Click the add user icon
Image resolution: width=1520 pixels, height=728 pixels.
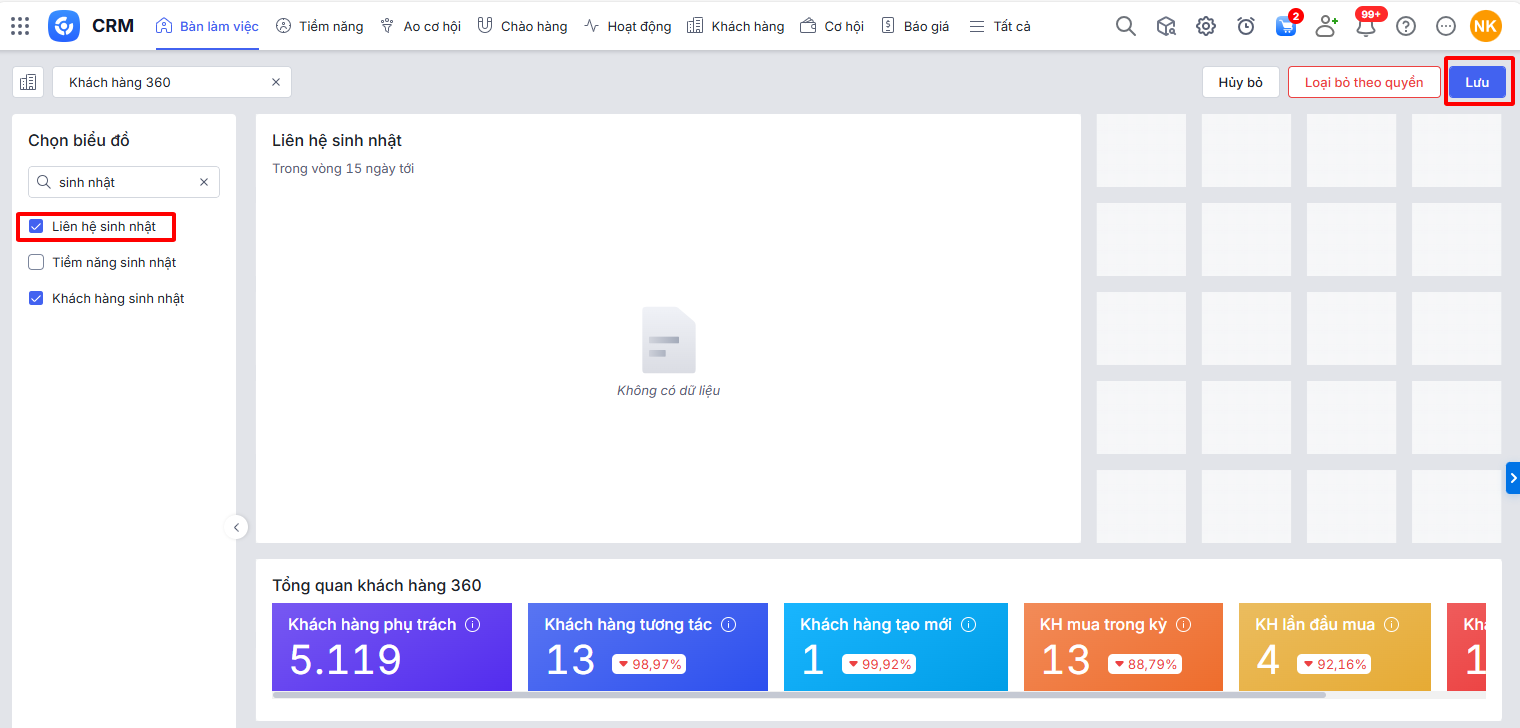click(1326, 27)
